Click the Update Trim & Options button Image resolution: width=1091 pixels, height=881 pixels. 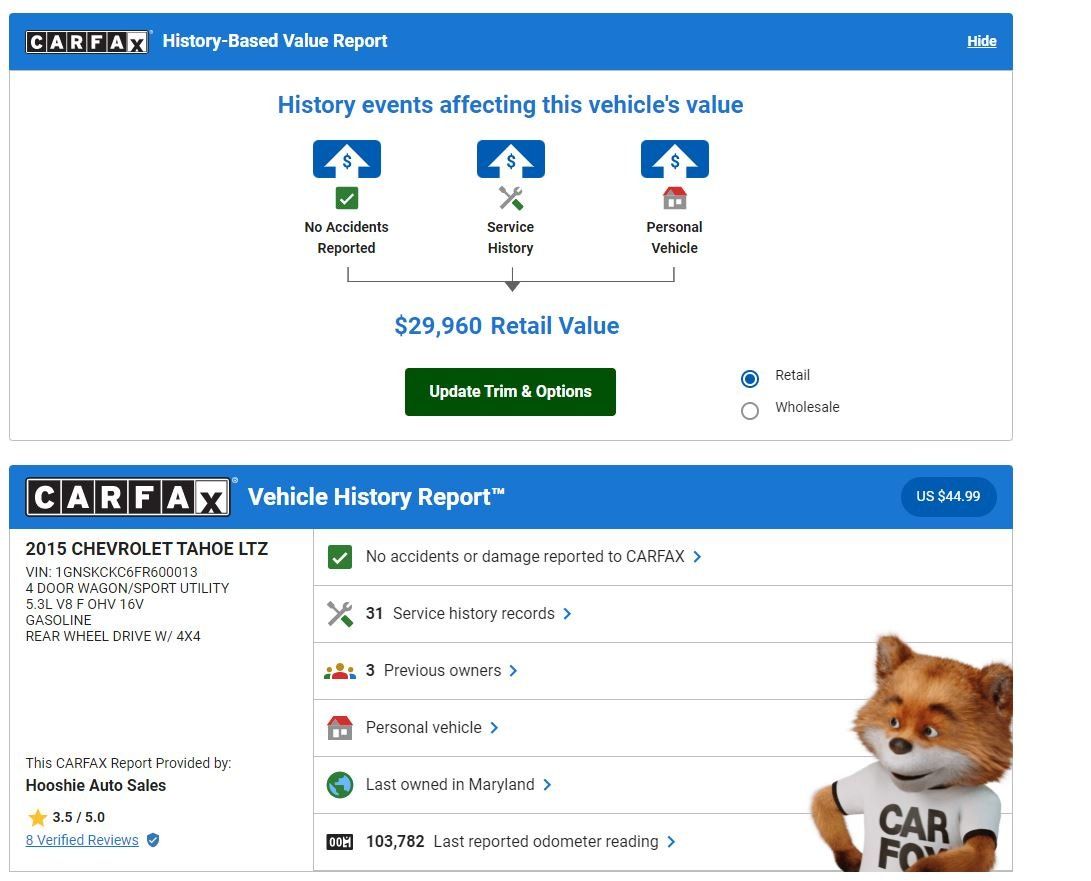[x=510, y=392]
